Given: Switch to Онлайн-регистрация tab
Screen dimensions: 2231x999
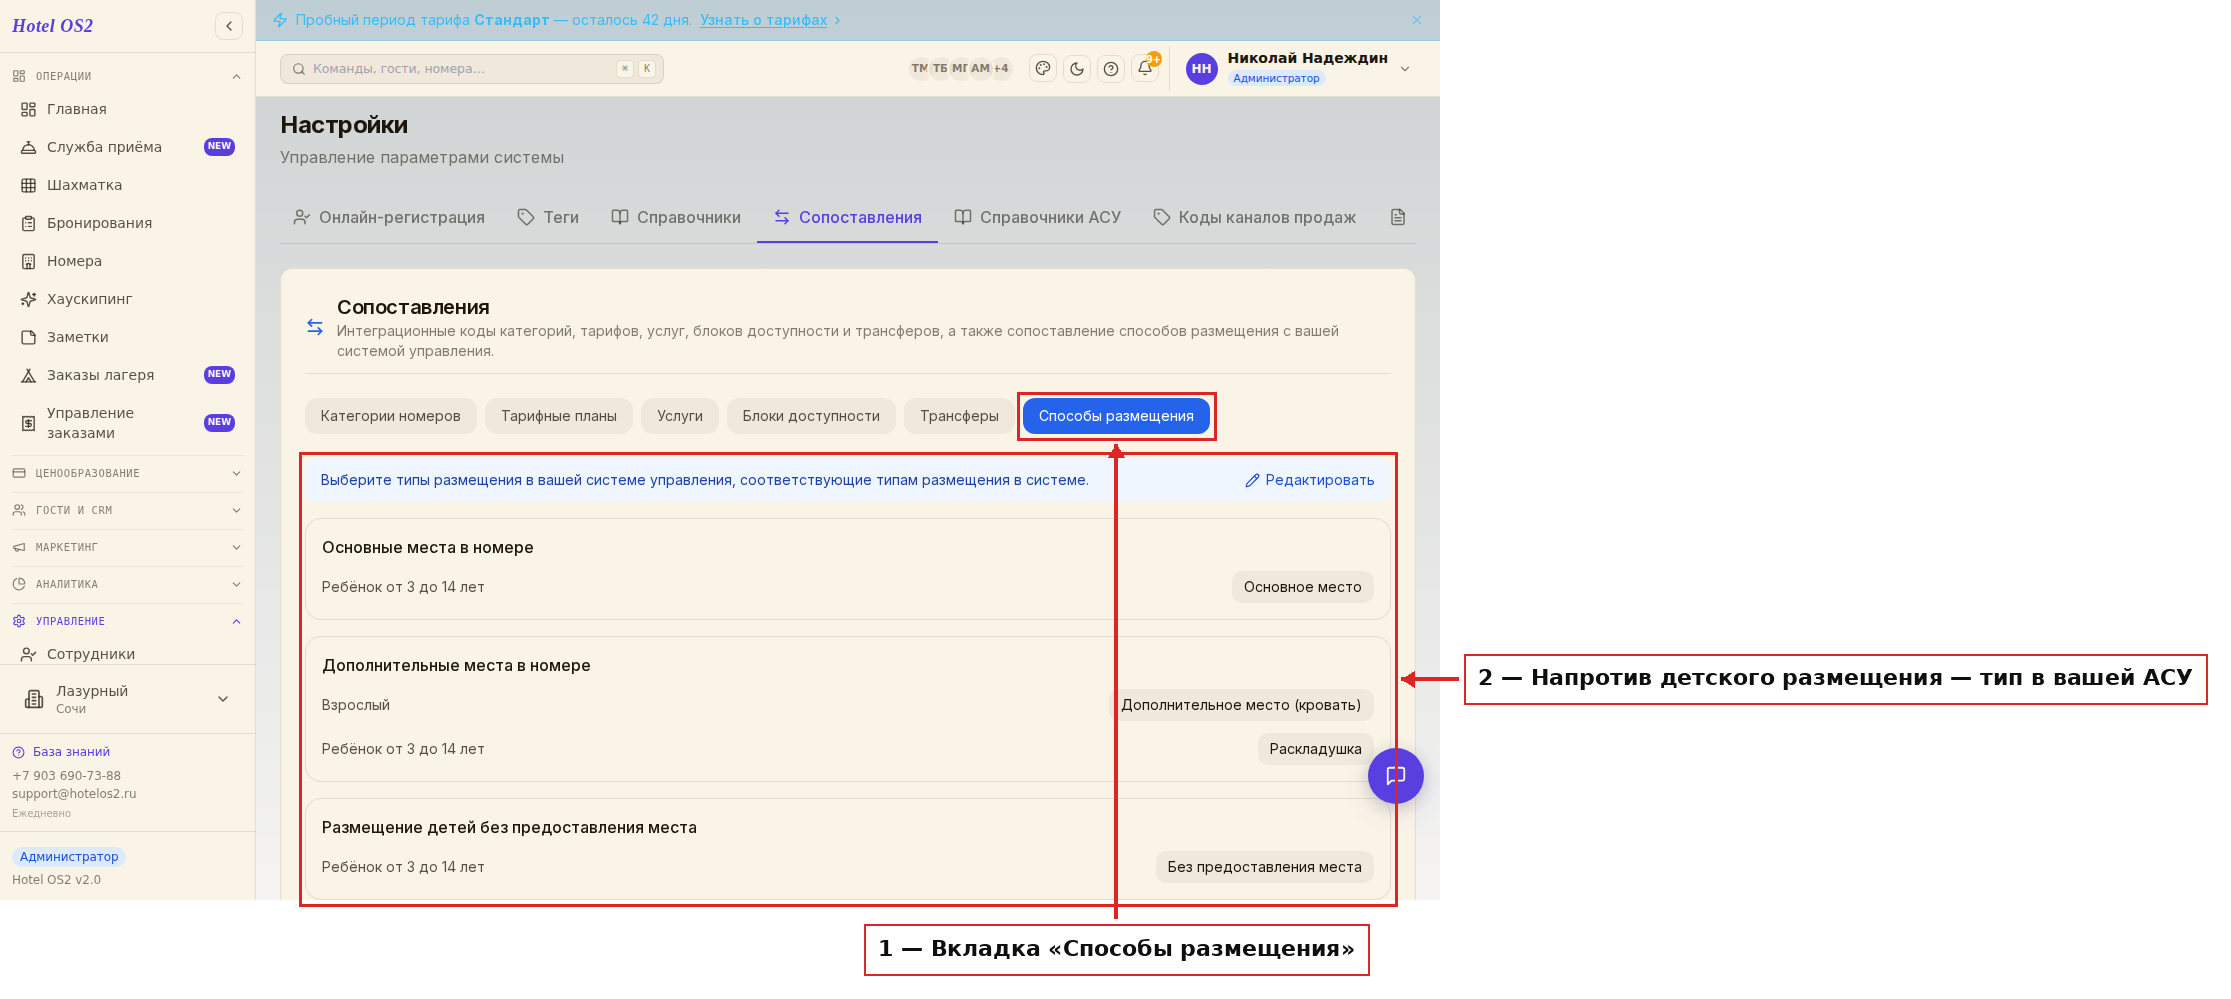Looking at the screenshot, I should [388, 217].
